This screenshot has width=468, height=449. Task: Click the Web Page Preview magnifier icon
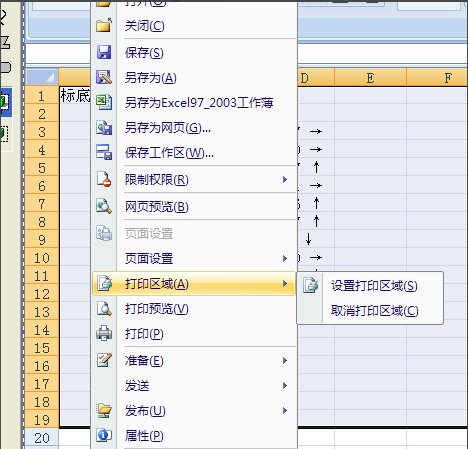[x=104, y=206]
